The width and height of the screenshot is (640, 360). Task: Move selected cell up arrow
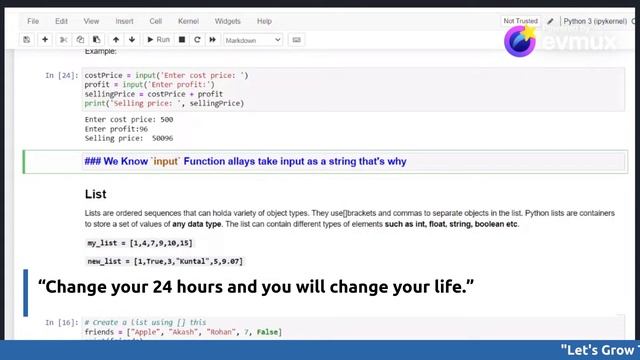click(116, 40)
